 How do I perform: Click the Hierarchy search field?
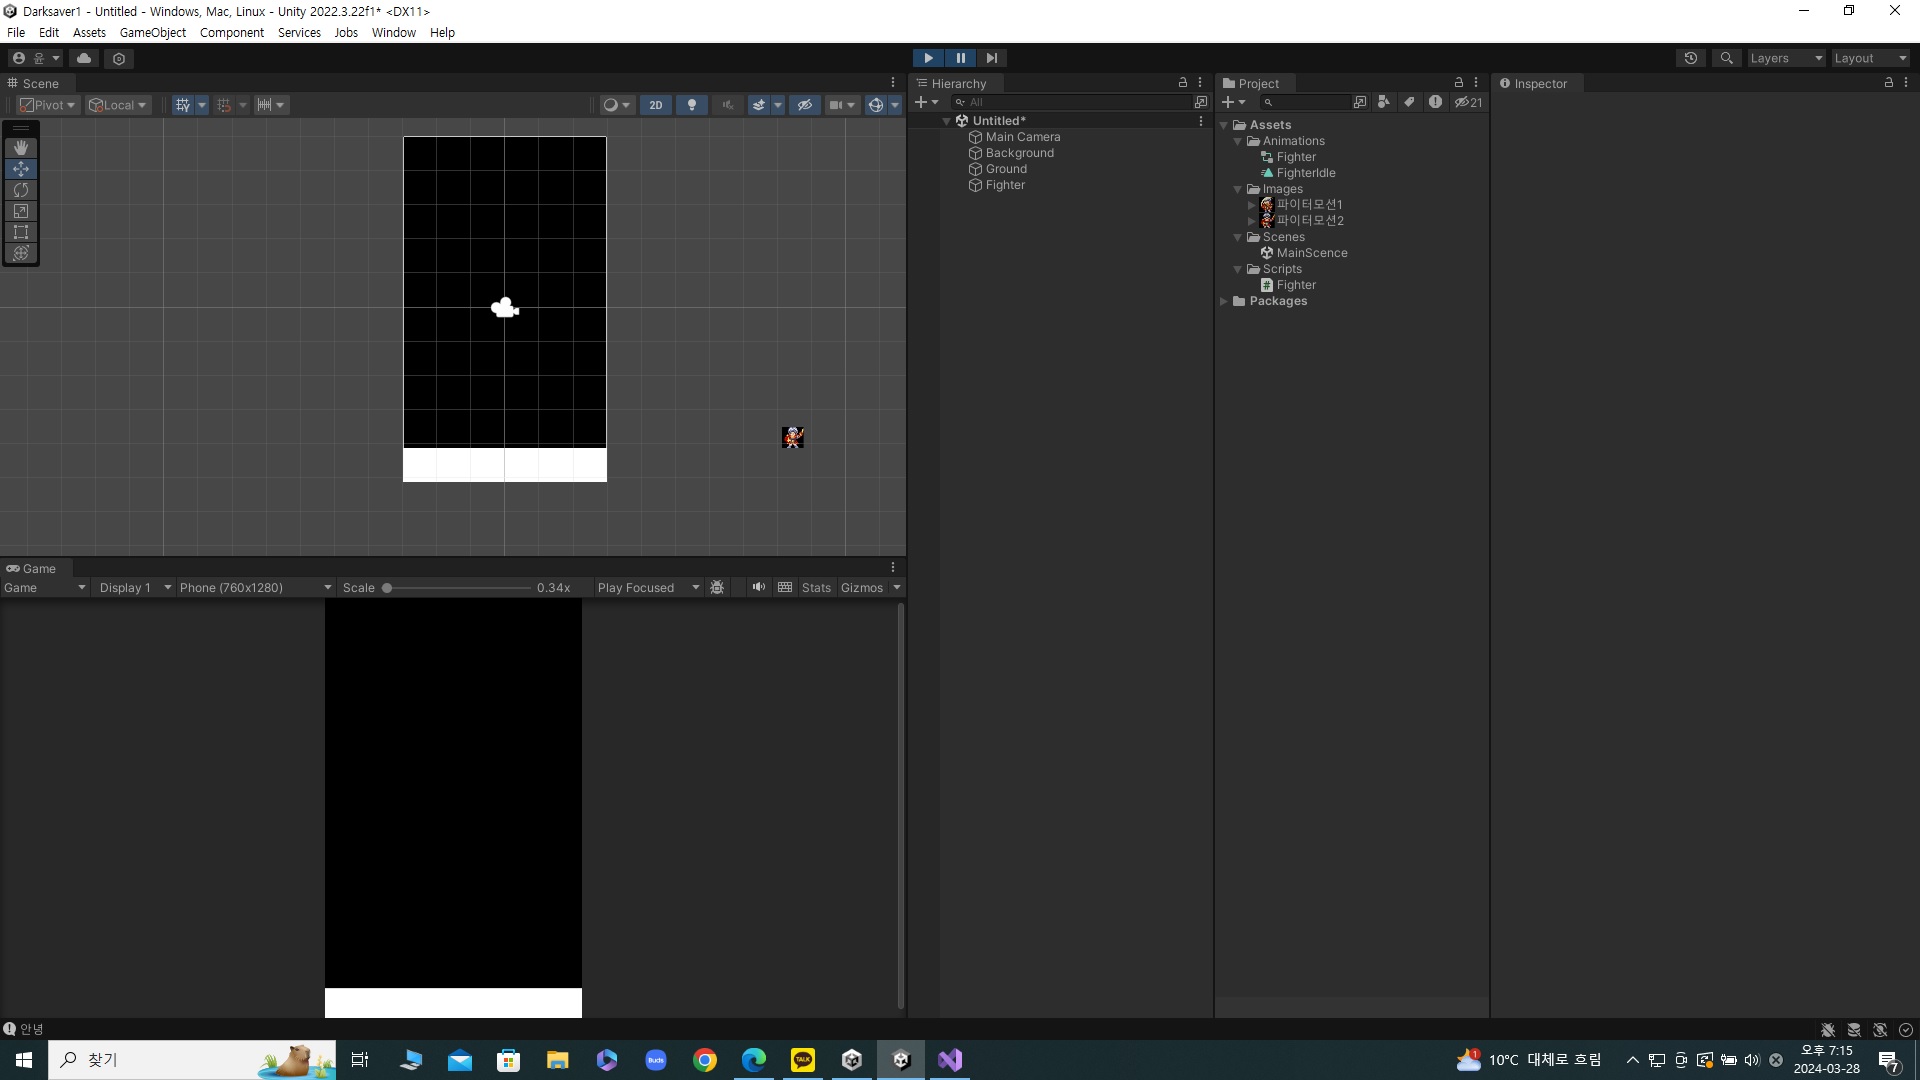coord(1070,102)
